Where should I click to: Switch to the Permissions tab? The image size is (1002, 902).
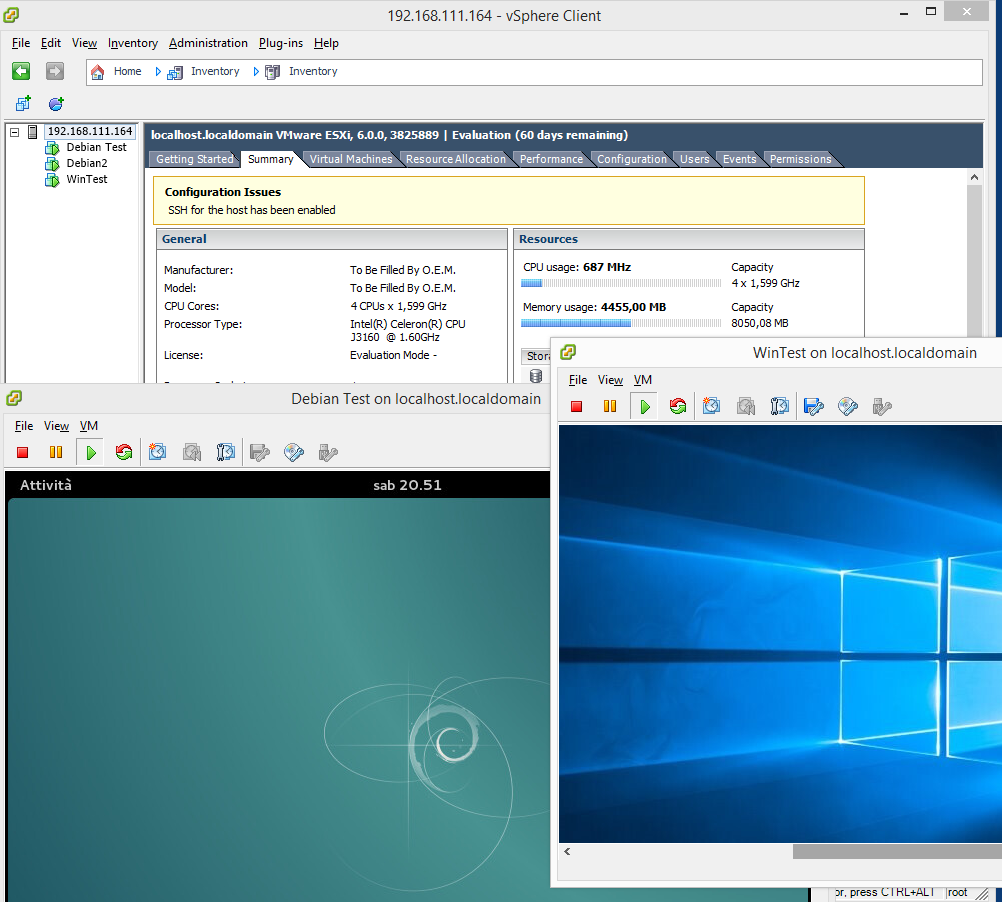point(801,159)
